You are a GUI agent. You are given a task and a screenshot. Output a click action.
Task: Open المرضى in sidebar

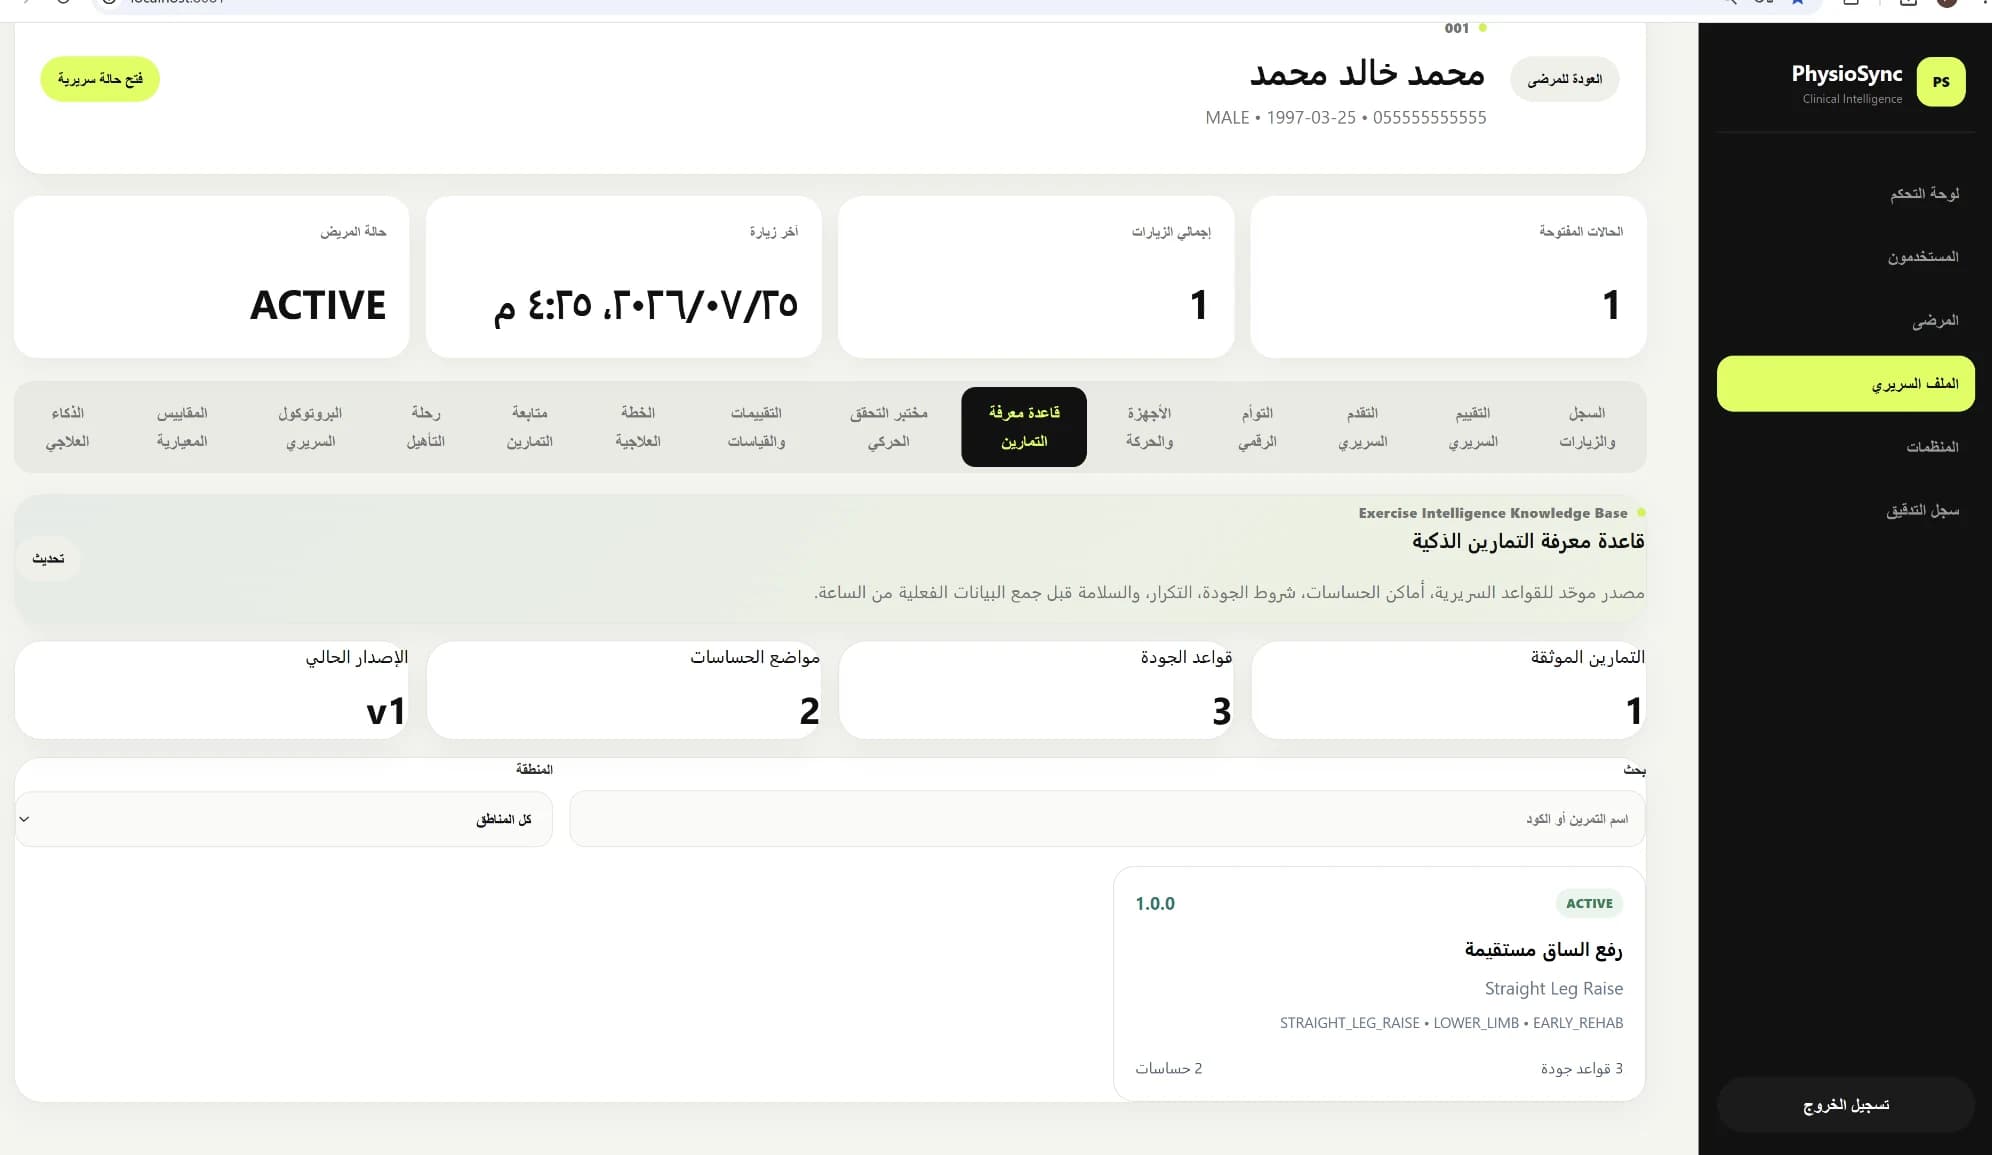(1845, 320)
